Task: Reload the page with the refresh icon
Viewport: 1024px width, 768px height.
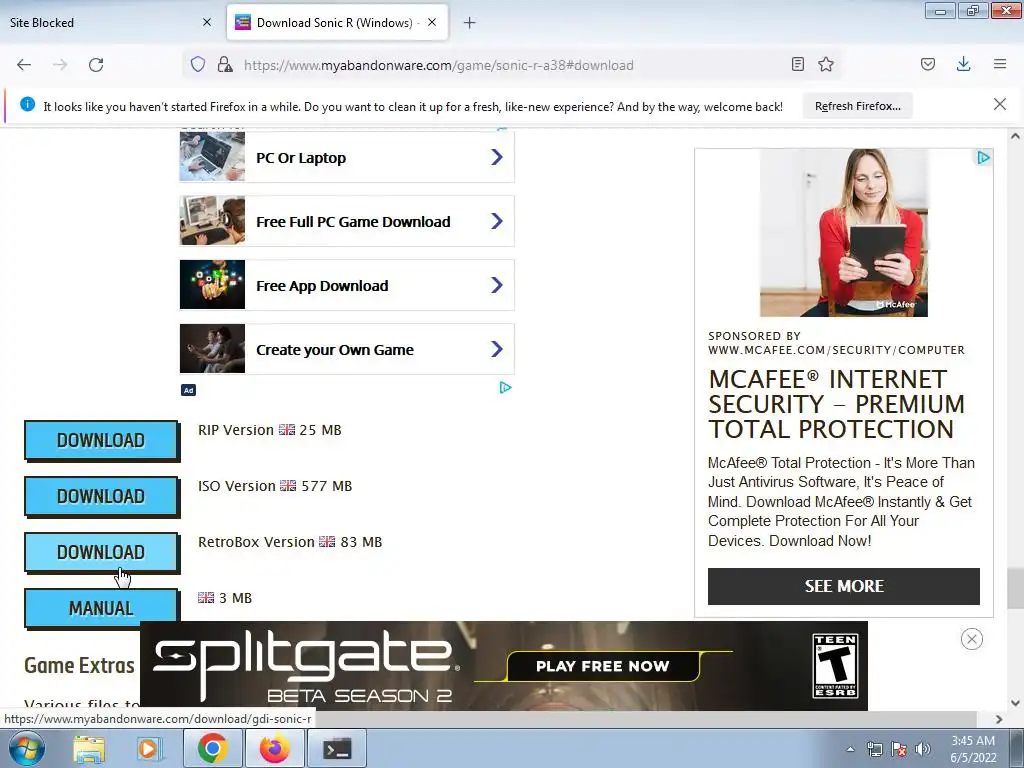Action: pyautogui.click(x=96, y=65)
